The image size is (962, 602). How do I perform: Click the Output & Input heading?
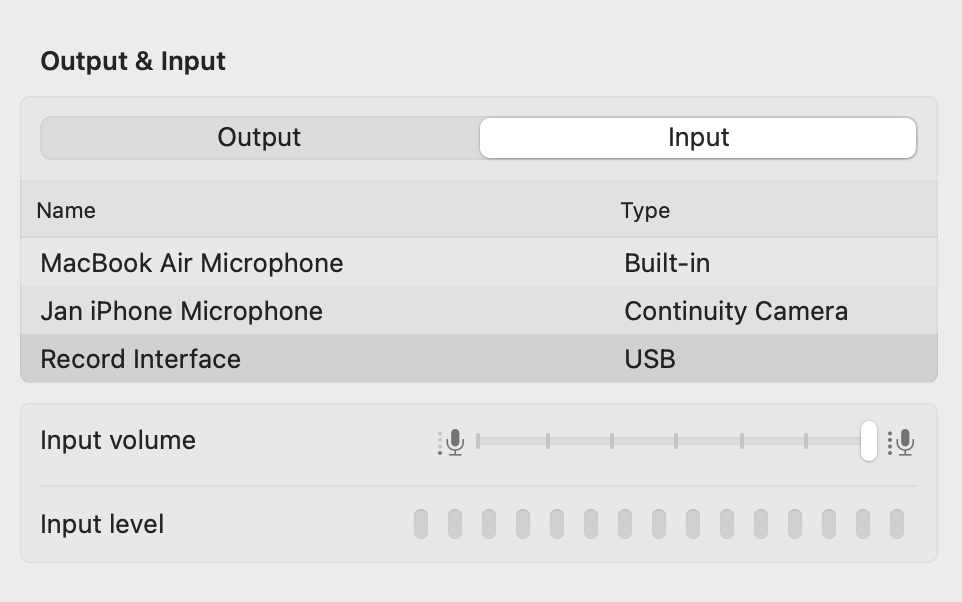133,61
